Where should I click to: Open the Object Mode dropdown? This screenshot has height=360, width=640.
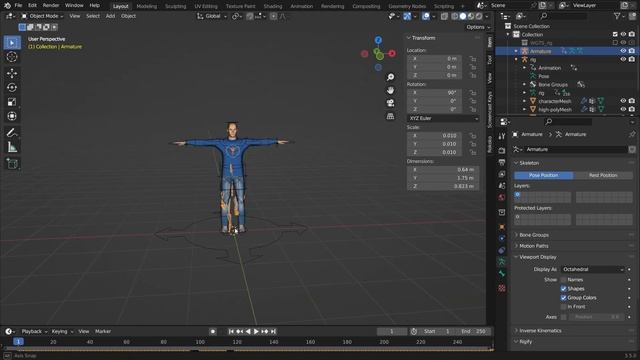(42, 16)
